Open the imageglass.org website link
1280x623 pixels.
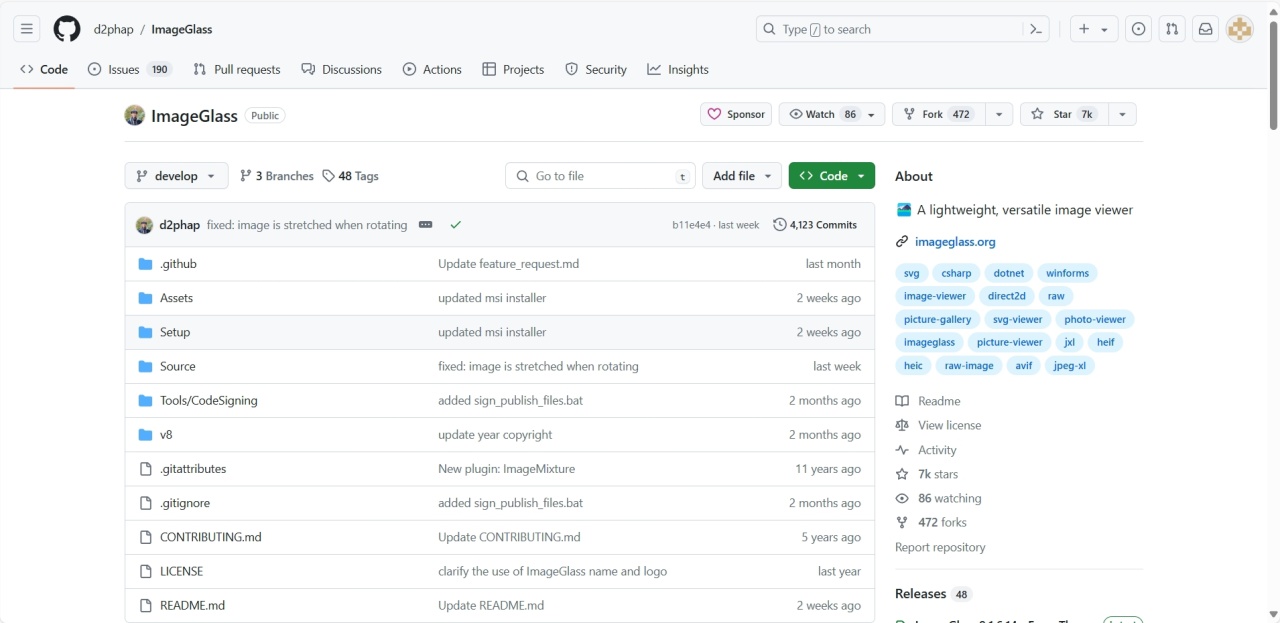click(955, 242)
